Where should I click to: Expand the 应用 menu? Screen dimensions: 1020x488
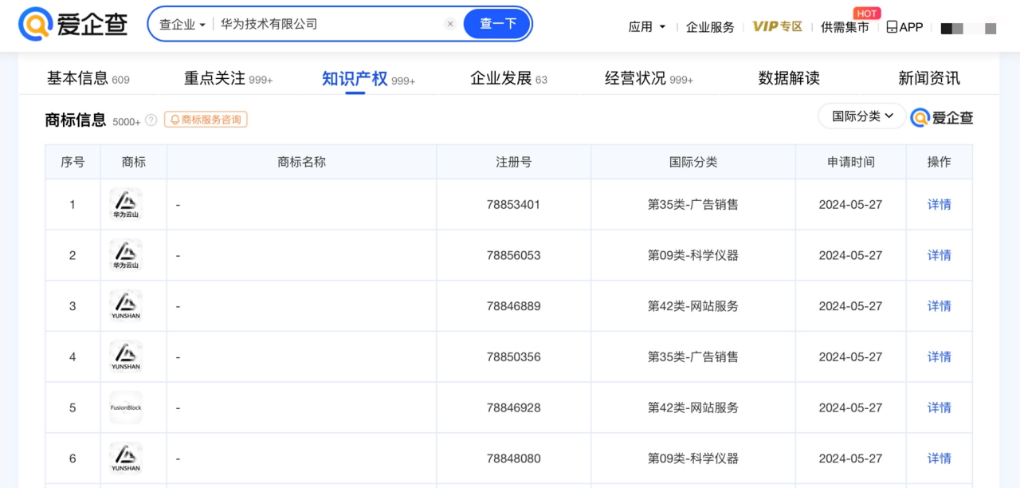(x=647, y=27)
